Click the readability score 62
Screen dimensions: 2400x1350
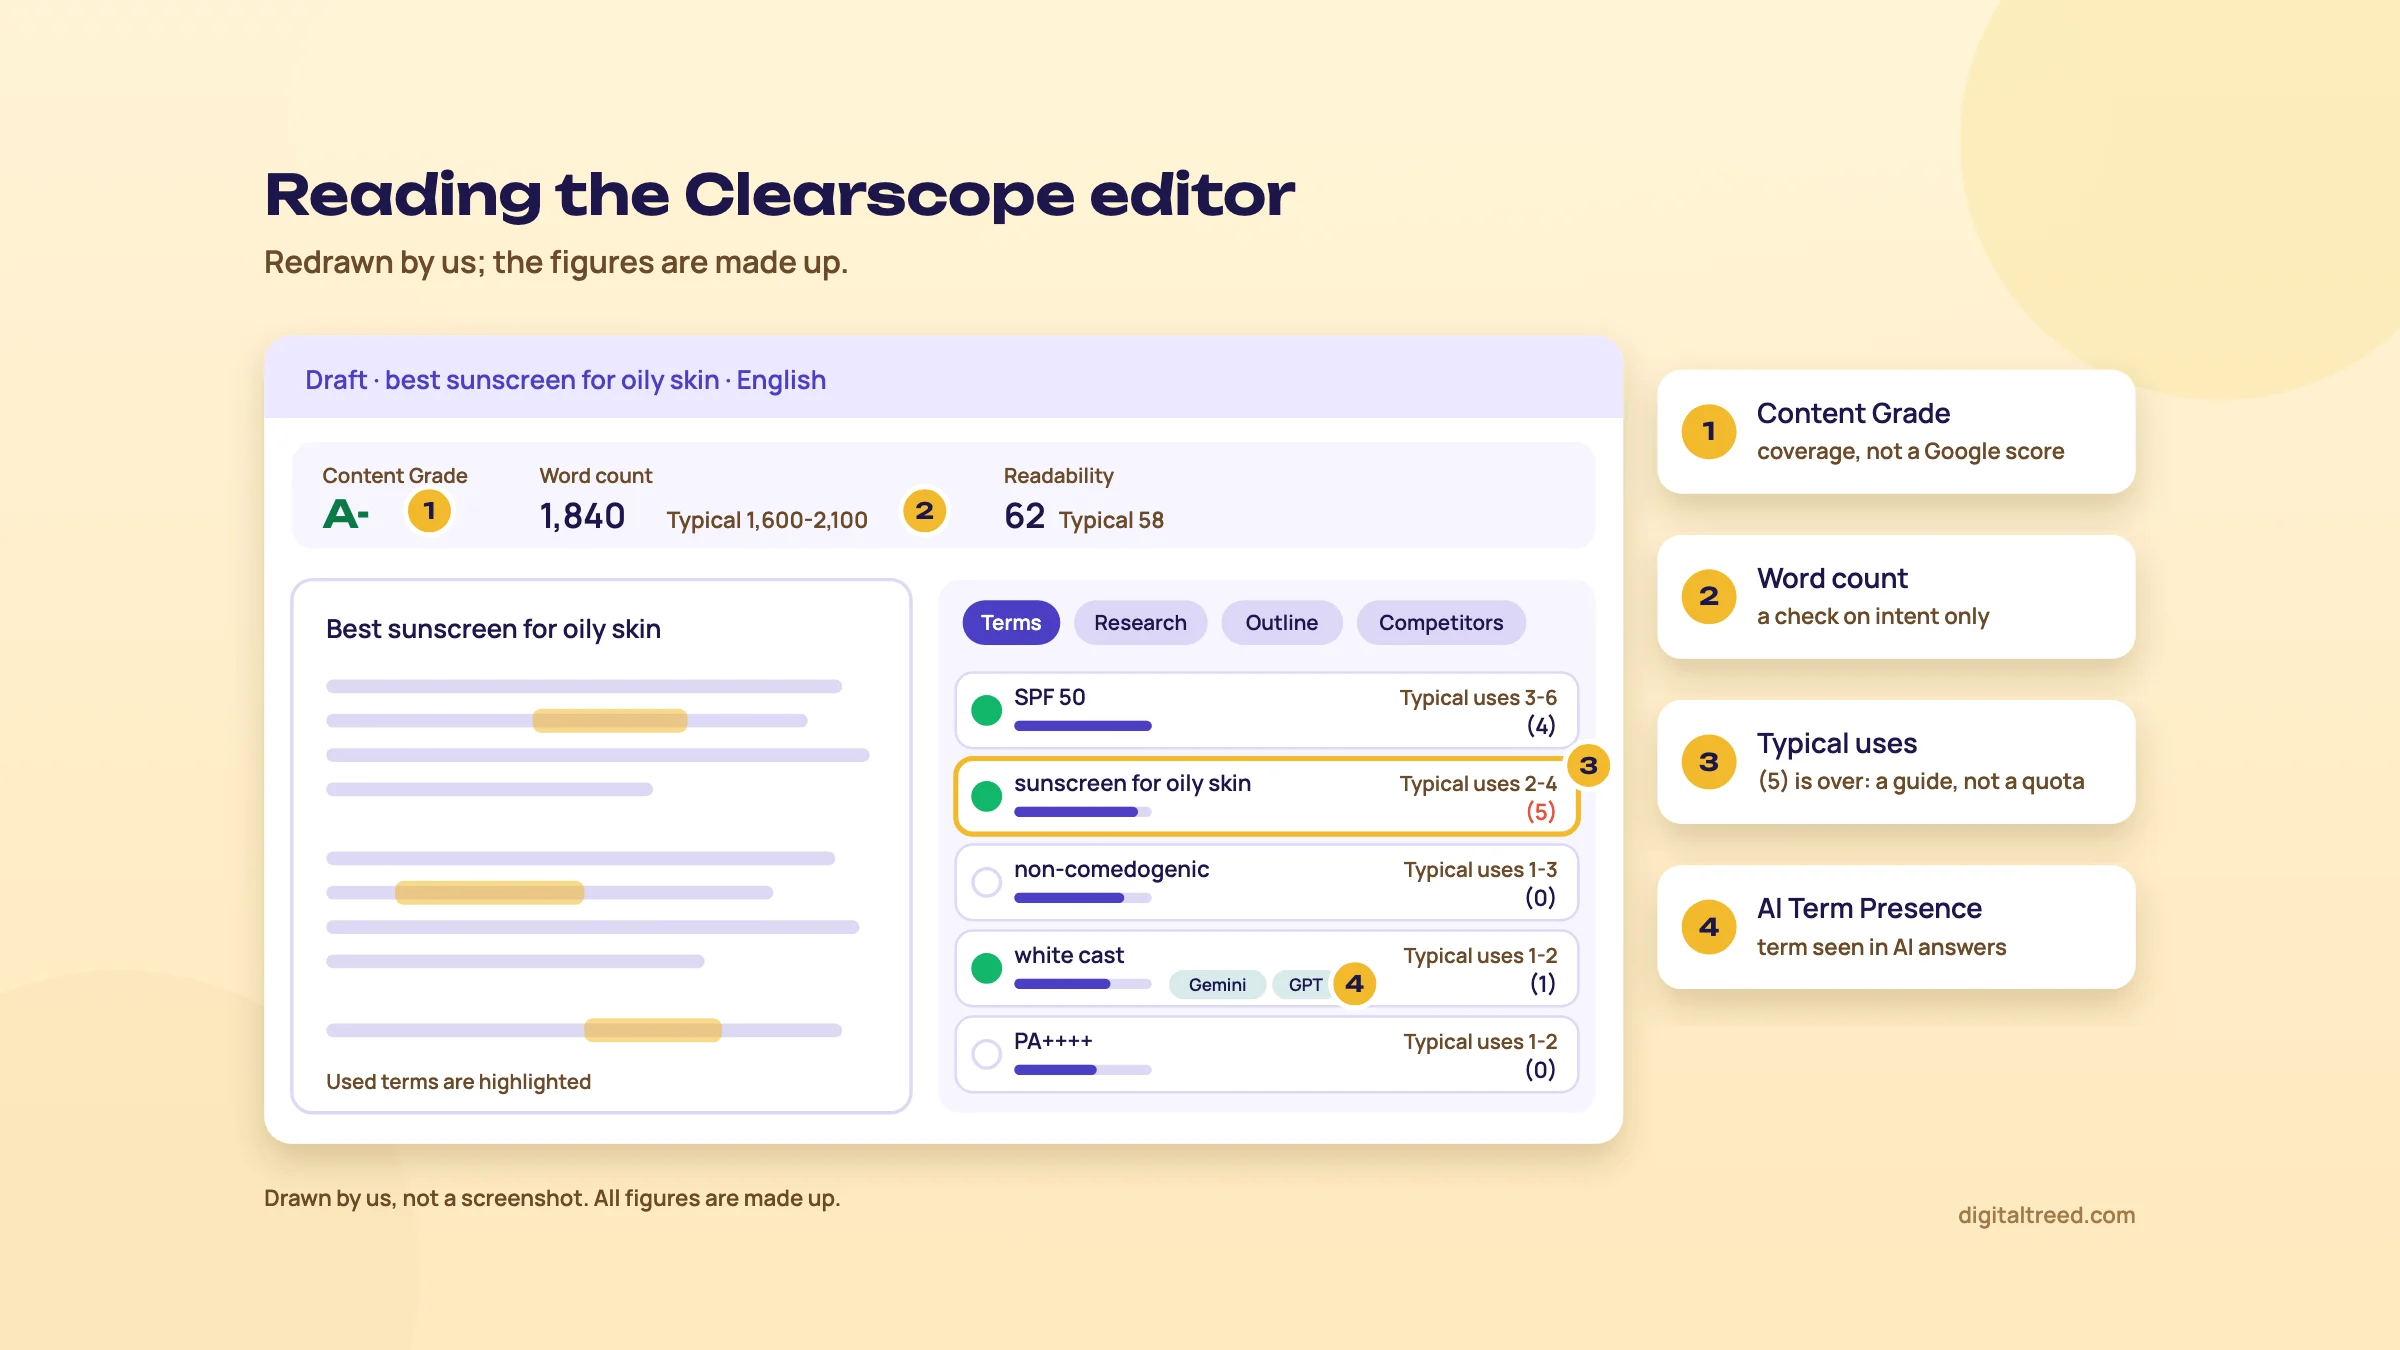pyautogui.click(x=1024, y=516)
